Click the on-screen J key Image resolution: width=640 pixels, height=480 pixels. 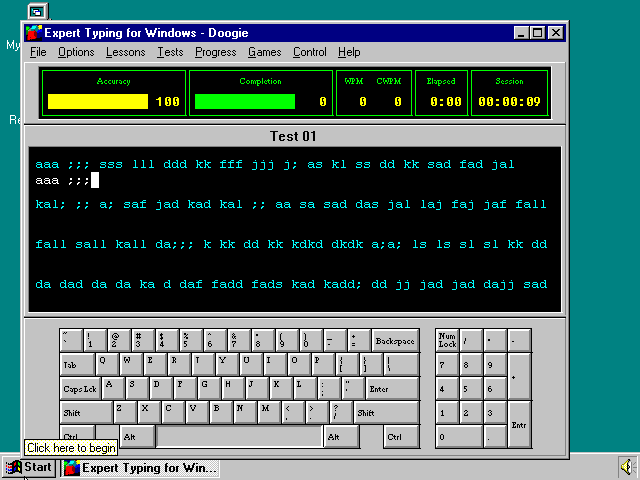tap(257, 389)
